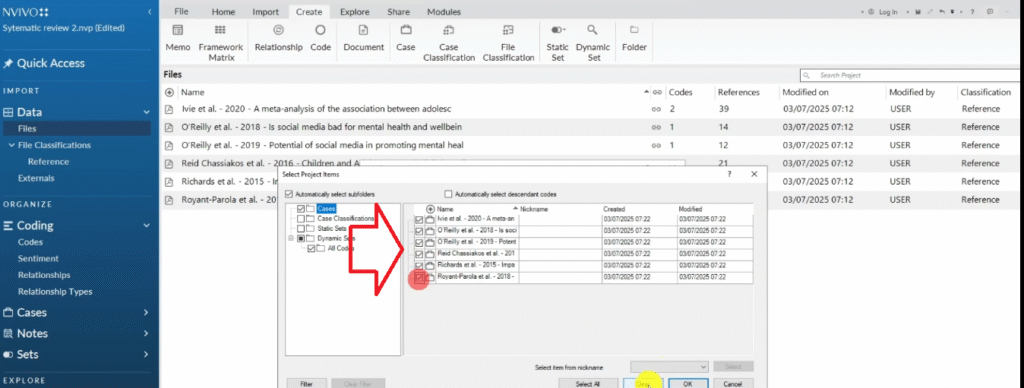This screenshot has height=388, width=1024.
Task: Toggle Automatically select subfolders checkbox
Action: (x=289, y=194)
